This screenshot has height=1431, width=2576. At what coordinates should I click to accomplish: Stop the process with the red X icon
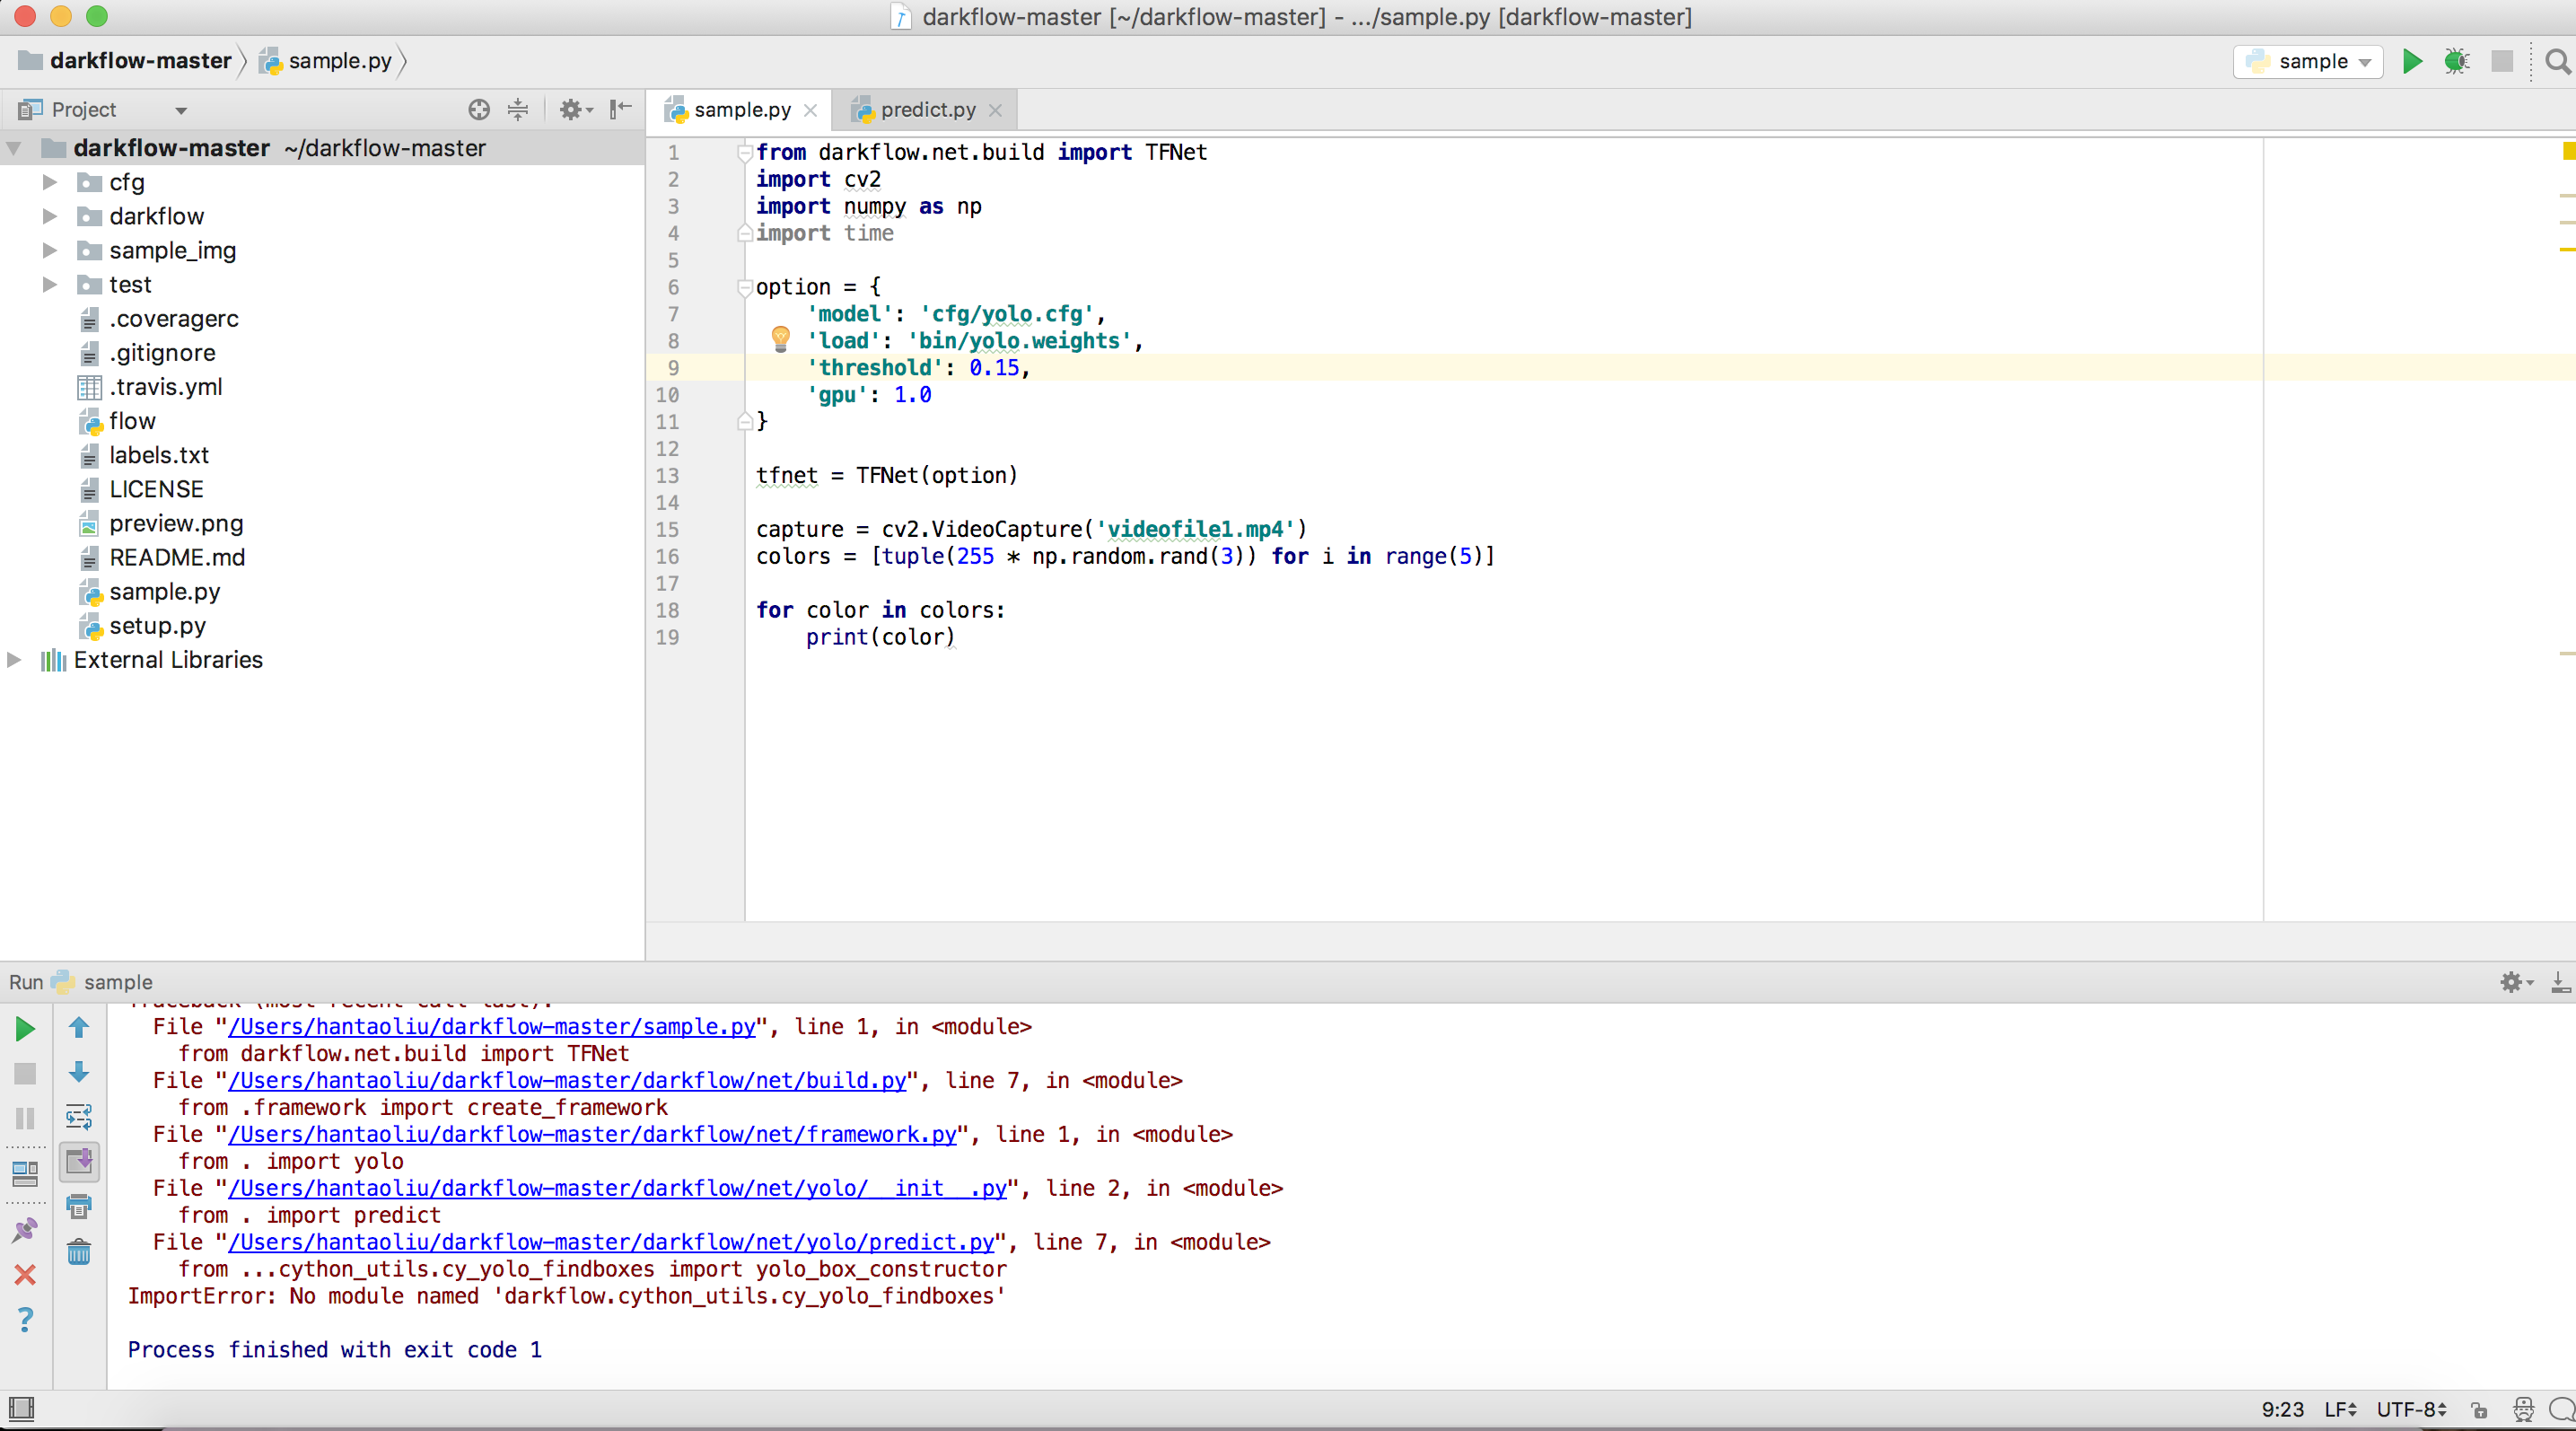pos(25,1275)
